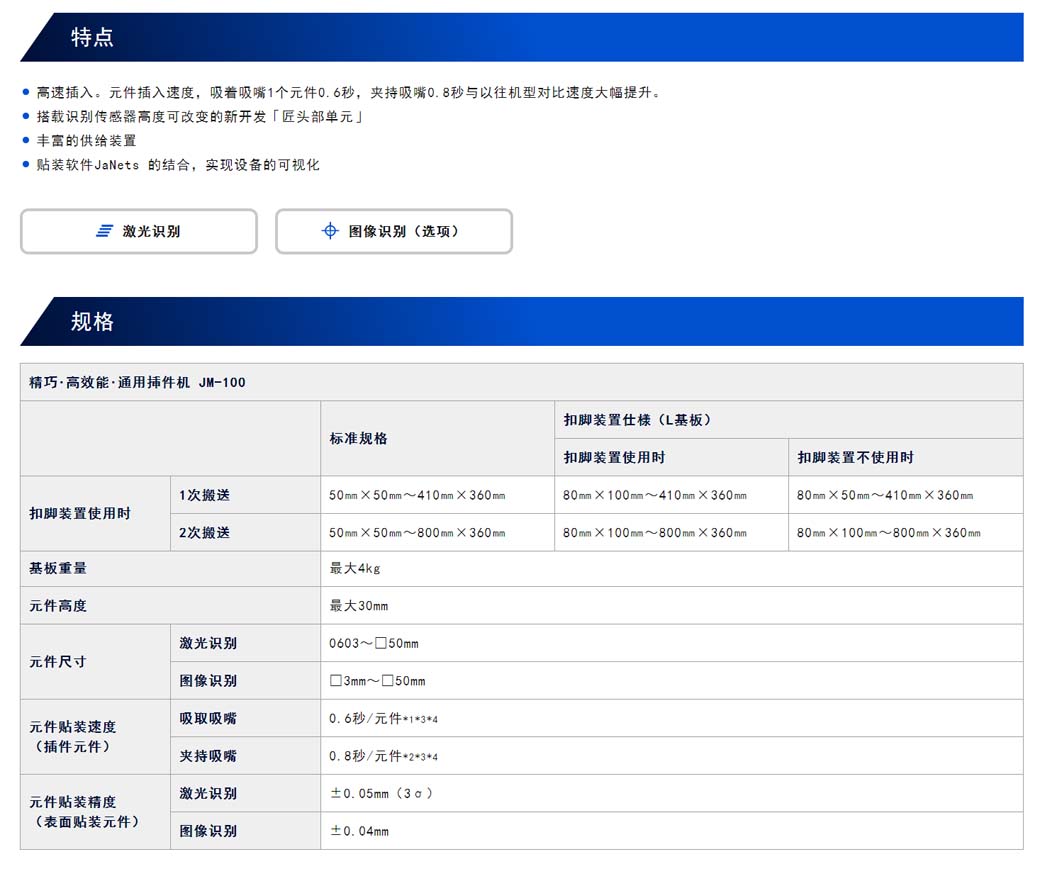Select the 特点 section header

click(x=92, y=38)
